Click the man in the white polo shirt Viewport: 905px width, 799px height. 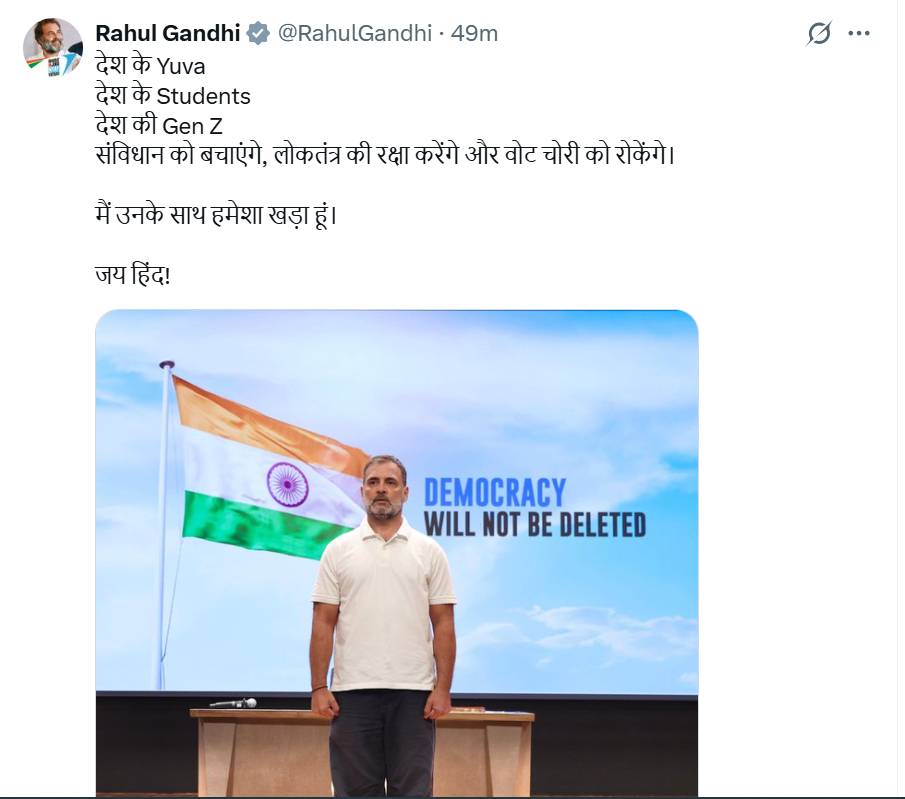click(x=383, y=600)
